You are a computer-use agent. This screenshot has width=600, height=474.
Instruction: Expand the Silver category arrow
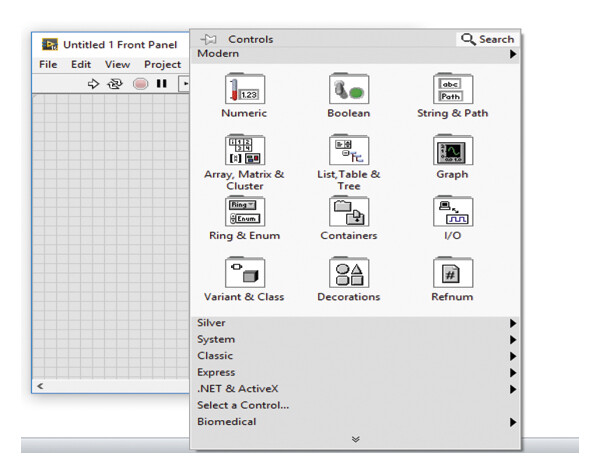click(x=513, y=323)
